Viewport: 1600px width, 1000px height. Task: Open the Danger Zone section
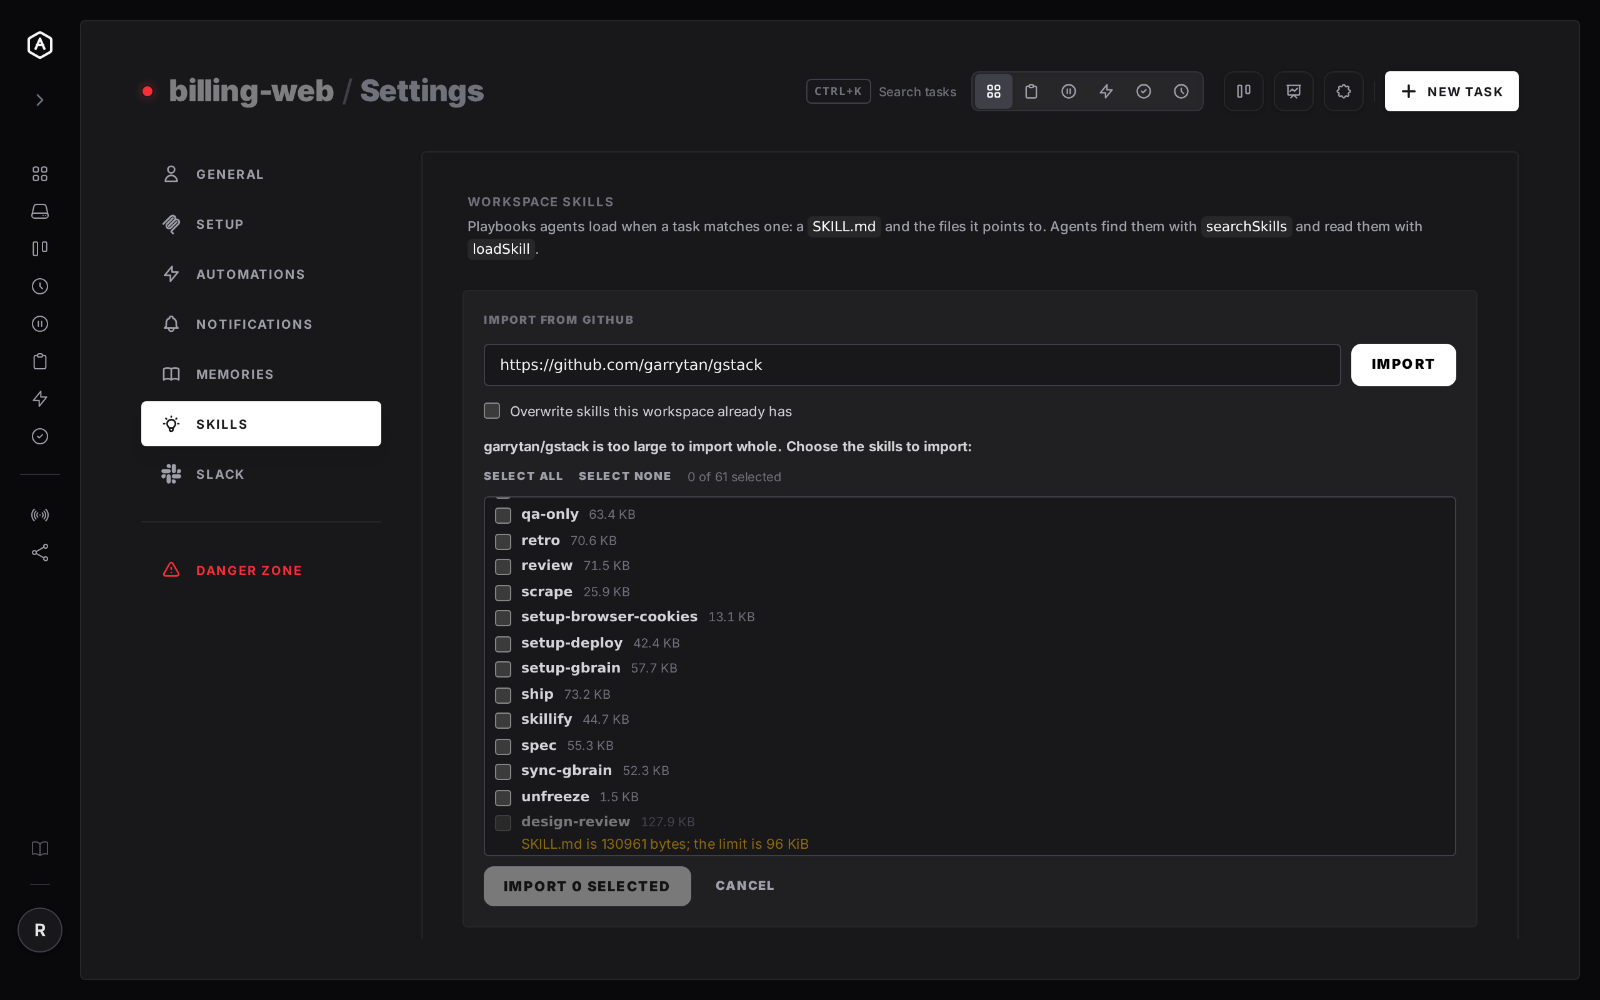(x=261, y=570)
